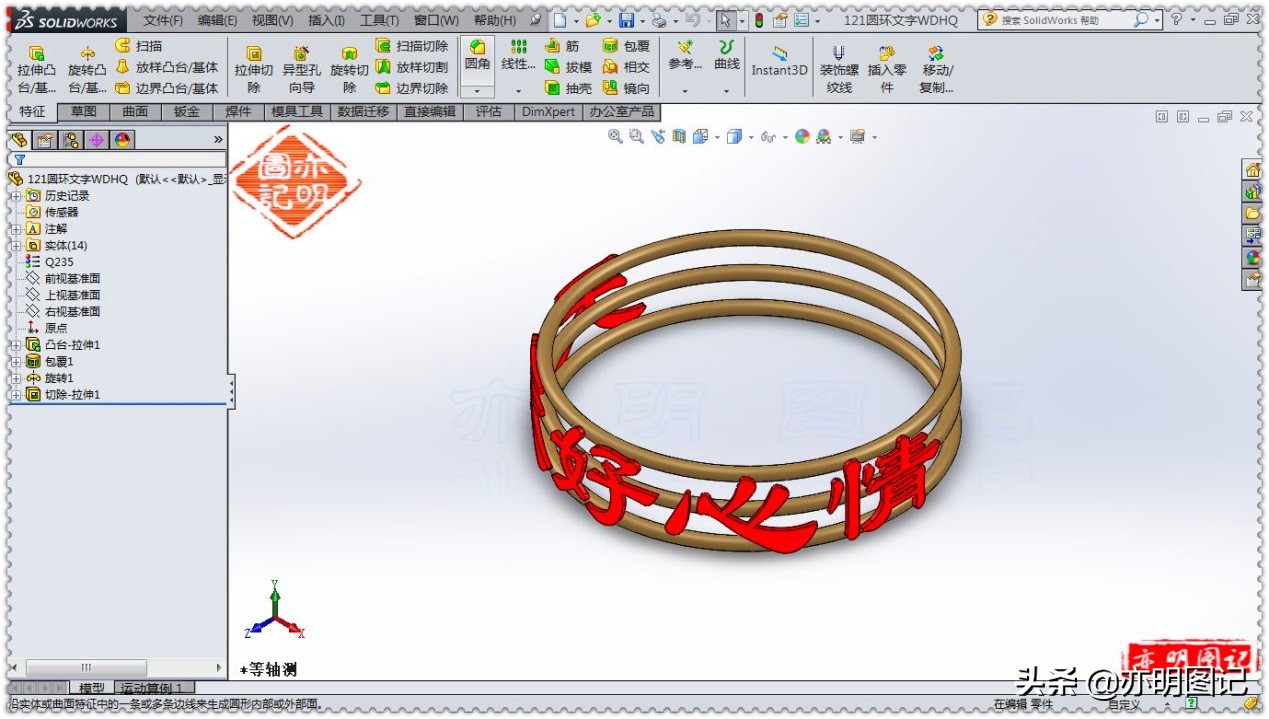This screenshot has width=1269, height=719.
Task: Open the display style dropdown in the view toolbar
Action: (x=751, y=137)
